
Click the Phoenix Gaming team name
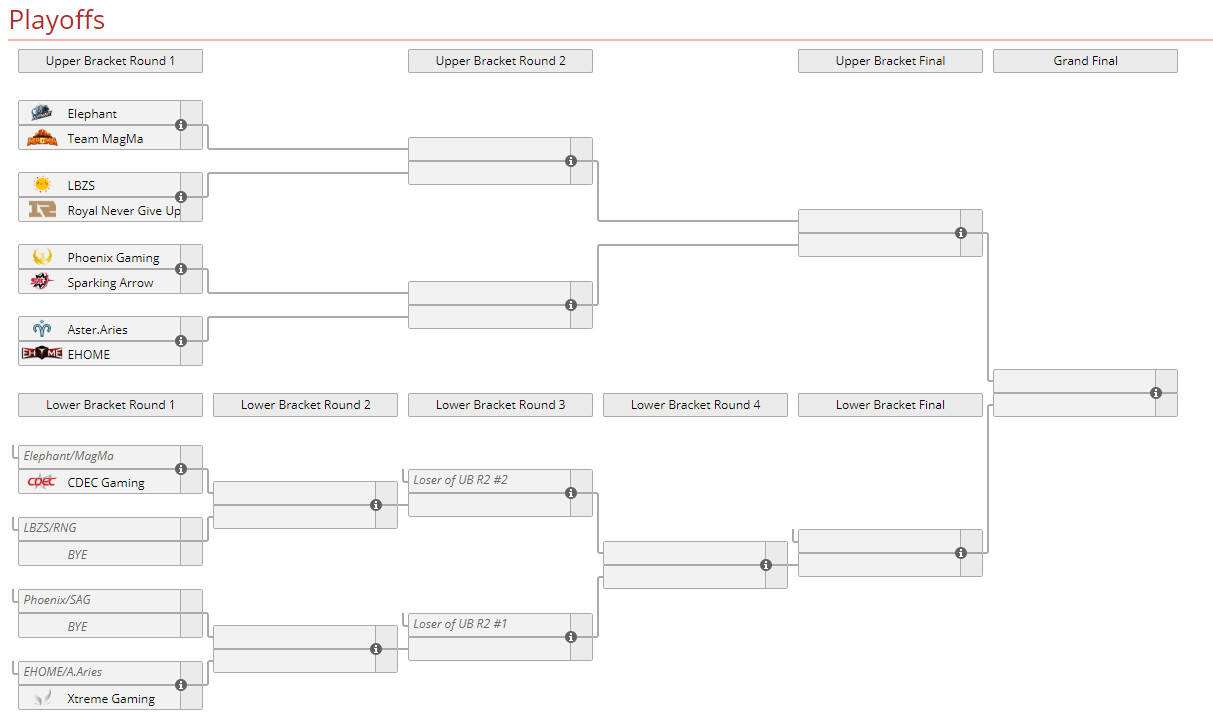point(113,257)
